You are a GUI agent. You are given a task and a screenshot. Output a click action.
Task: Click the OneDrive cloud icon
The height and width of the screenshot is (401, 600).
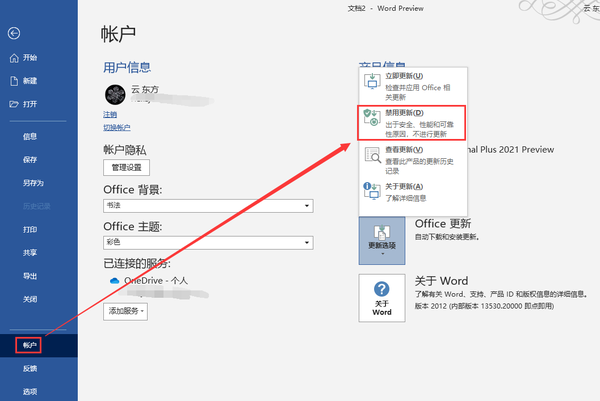(x=114, y=281)
